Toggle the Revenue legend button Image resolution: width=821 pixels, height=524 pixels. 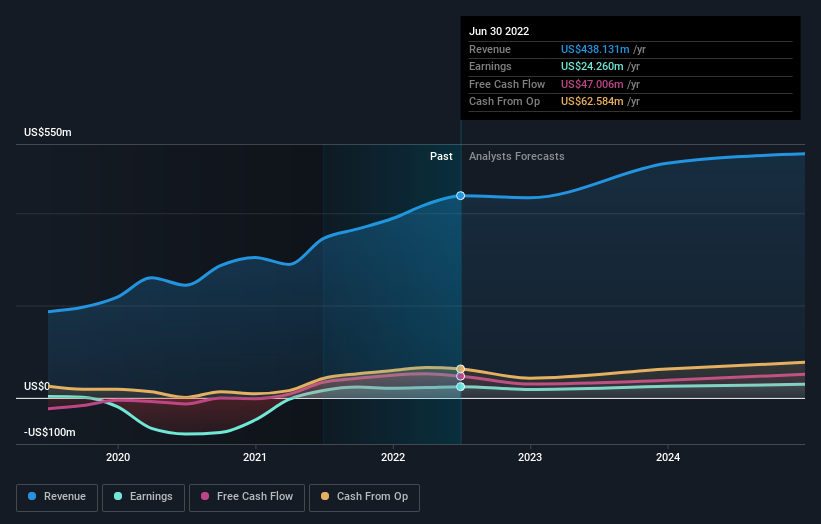coord(57,497)
